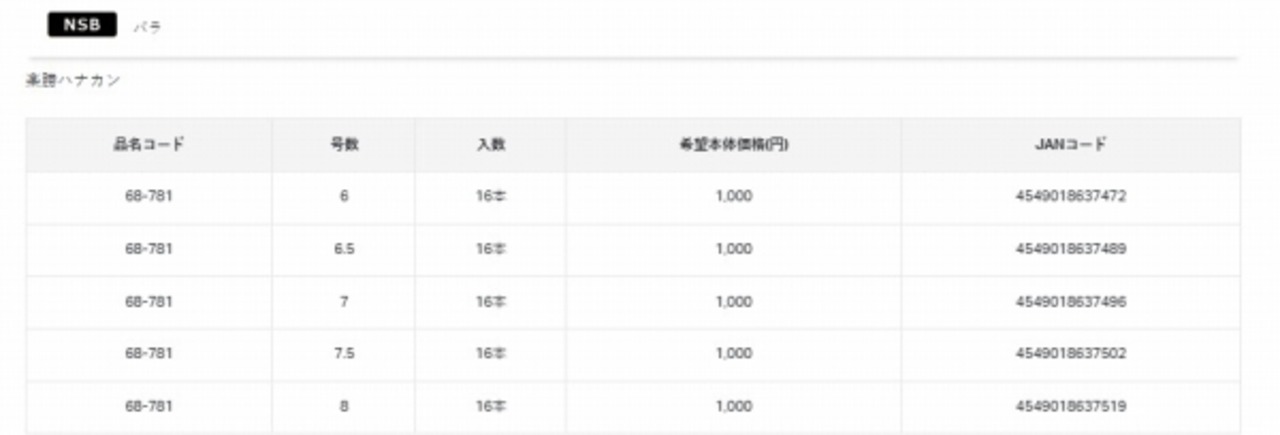Click JAN code 4549018637472
This screenshot has height=435, width=1280.
(x=1071, y=196)
